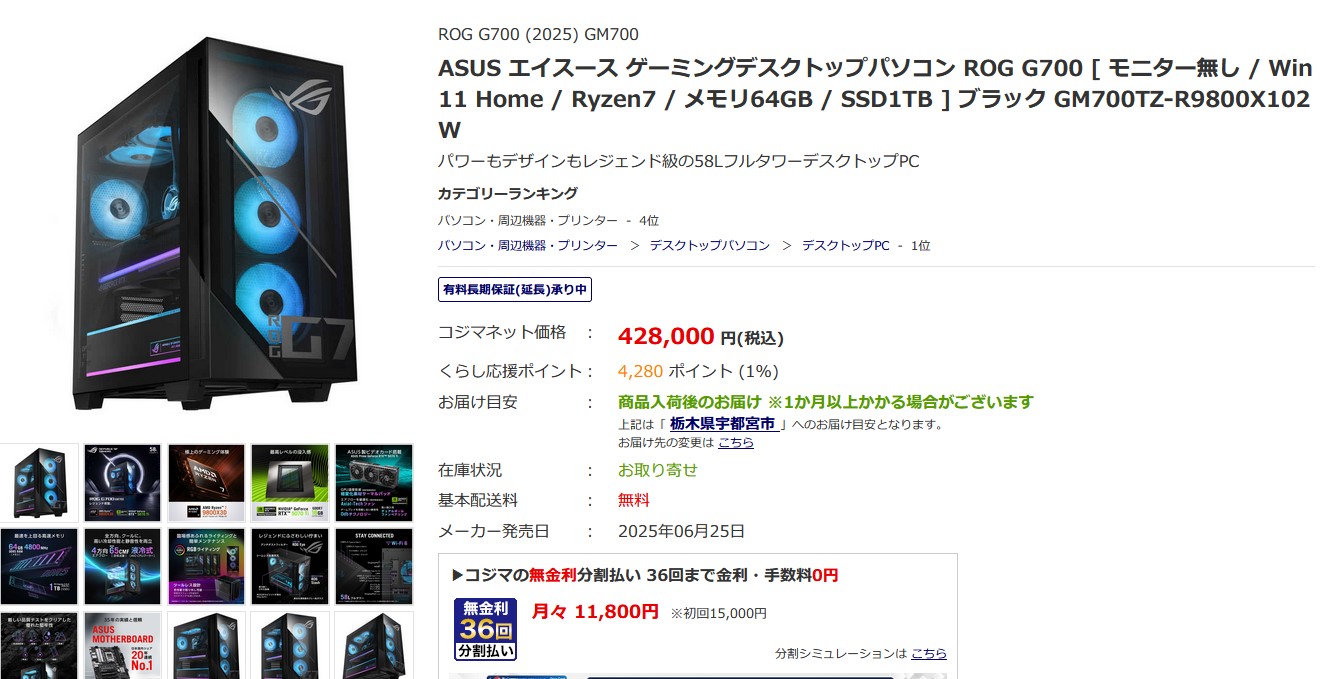
Task: View the liquid cooling airflow thumbnail
Action: point(123,566)
